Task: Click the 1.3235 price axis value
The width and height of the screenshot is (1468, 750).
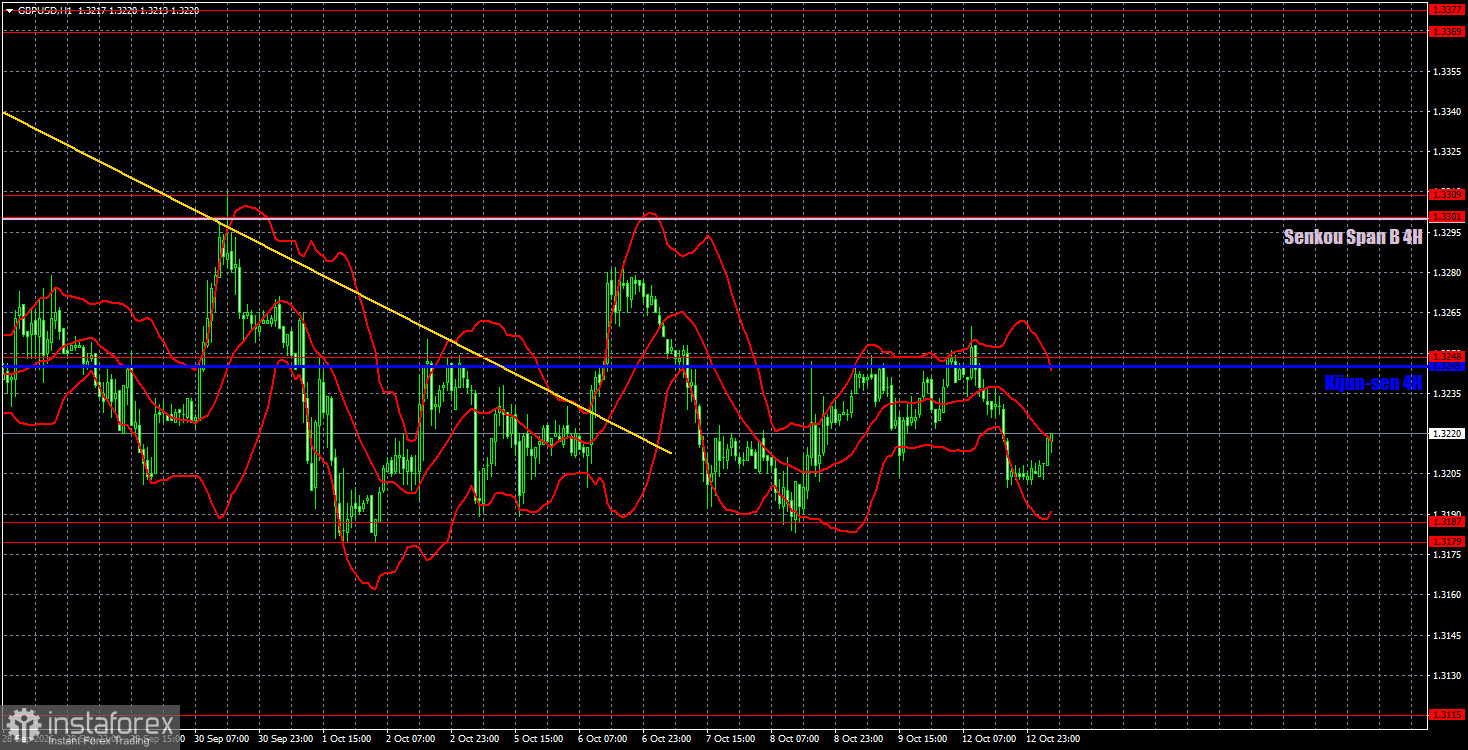Action: [x=1447, y=394]
